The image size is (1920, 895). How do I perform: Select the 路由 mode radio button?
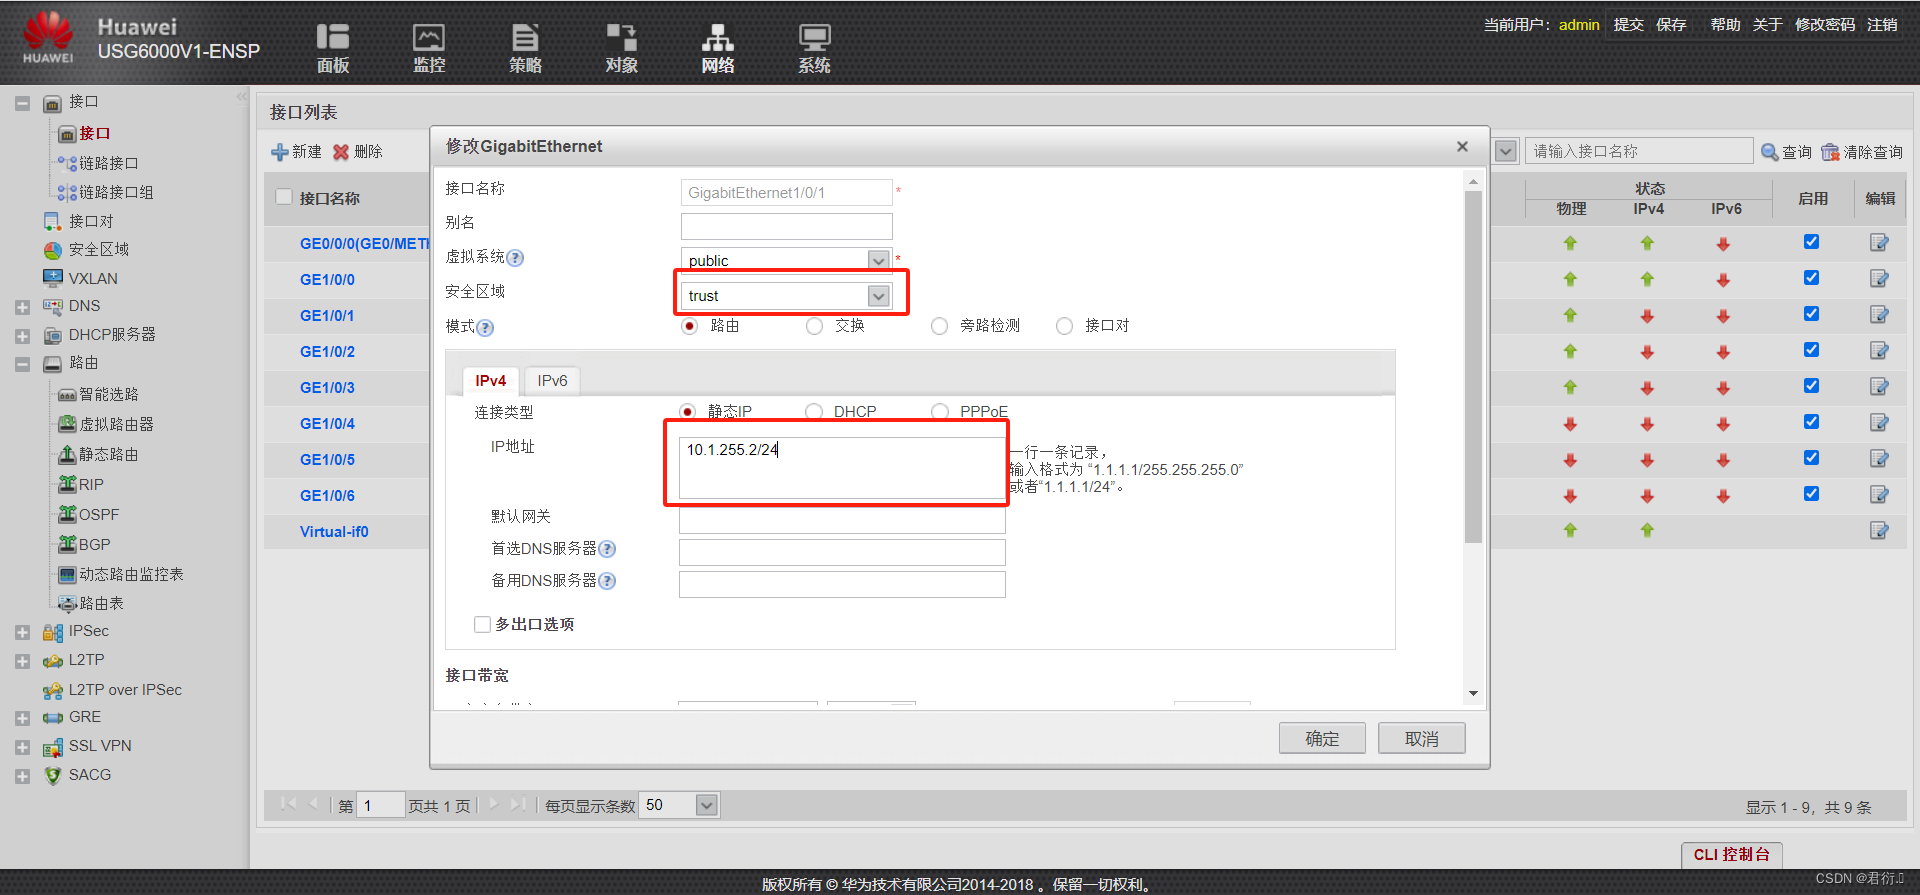[689, 326]
